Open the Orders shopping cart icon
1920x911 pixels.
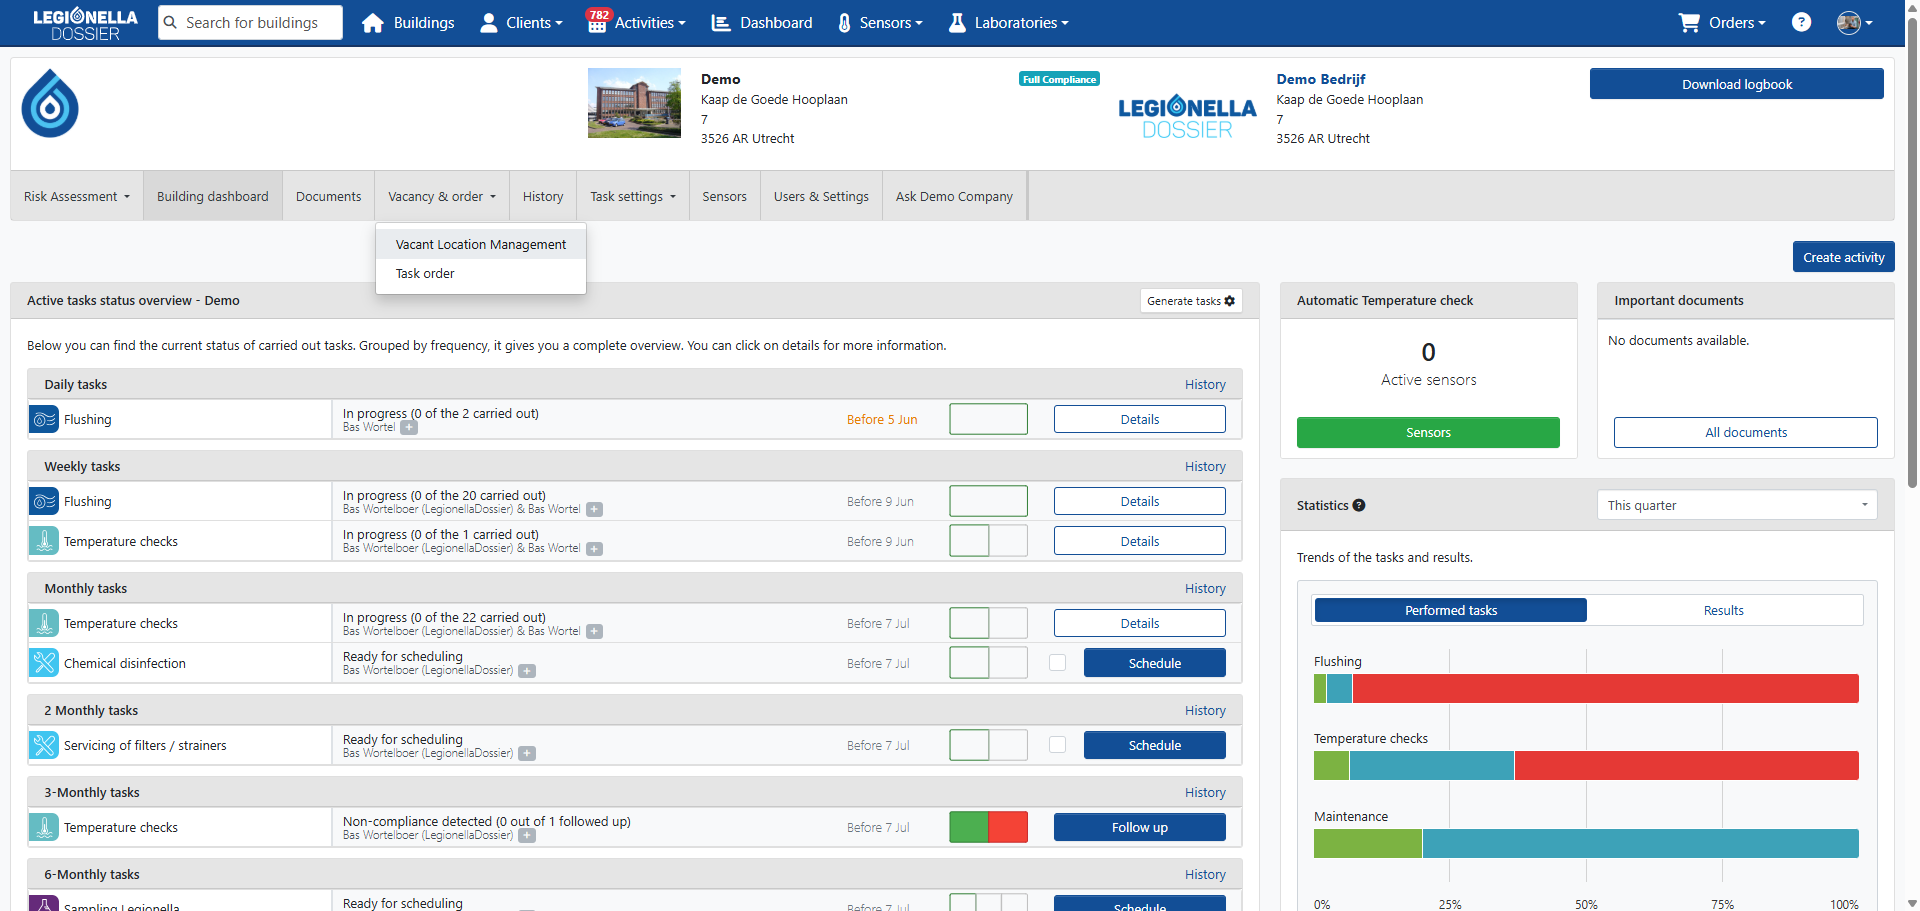[1689, 22]
